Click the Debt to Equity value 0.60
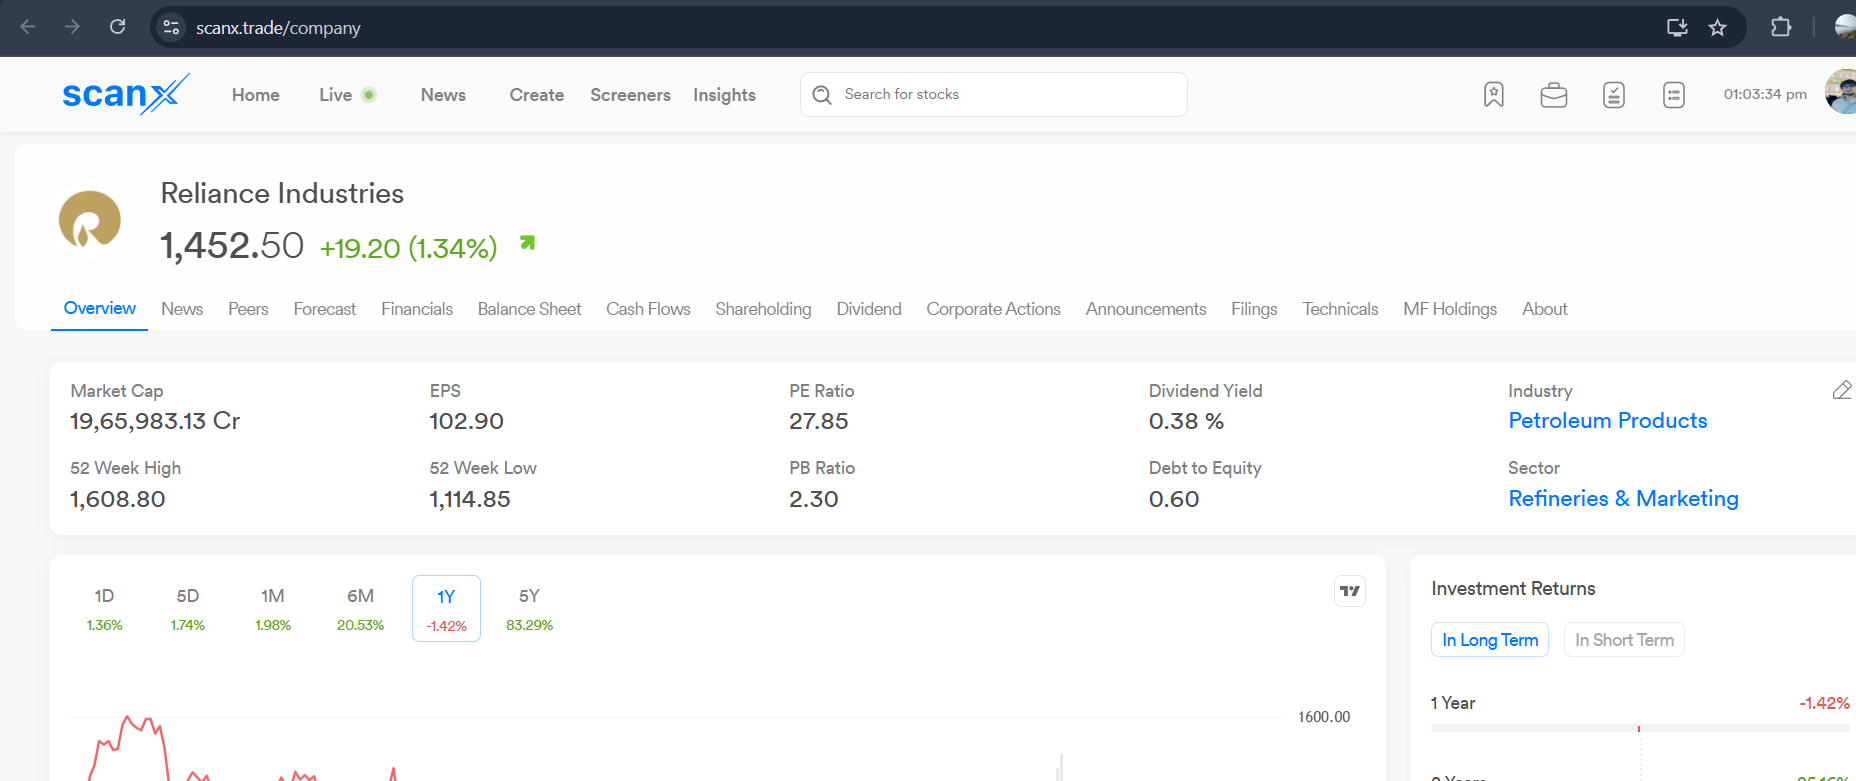 (x=1174, y=499)
